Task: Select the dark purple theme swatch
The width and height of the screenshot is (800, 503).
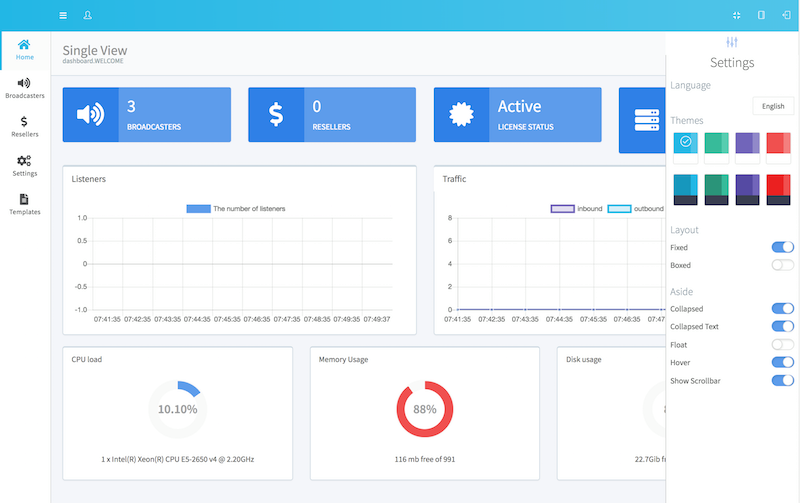Action: coord(747,190)
